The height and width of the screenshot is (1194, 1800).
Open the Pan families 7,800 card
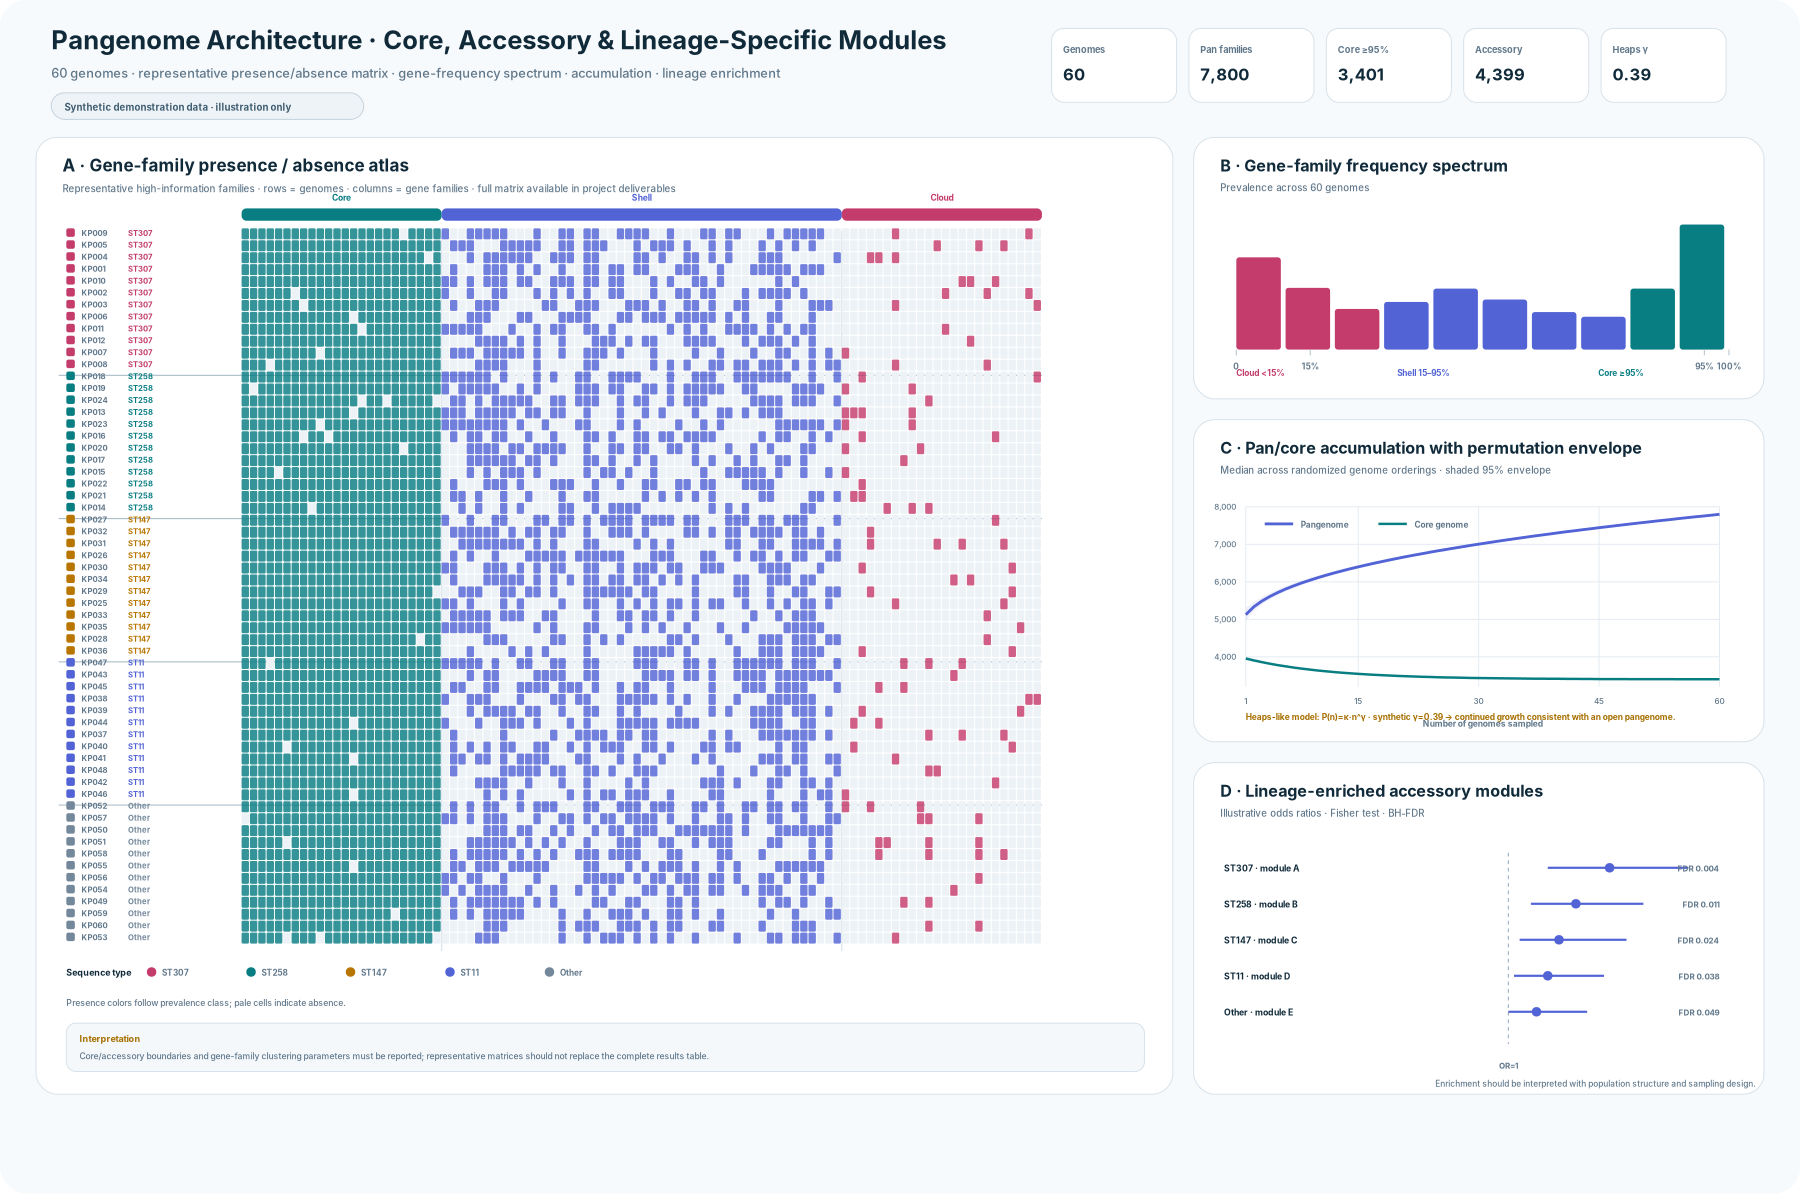(x=1251, y=65)
